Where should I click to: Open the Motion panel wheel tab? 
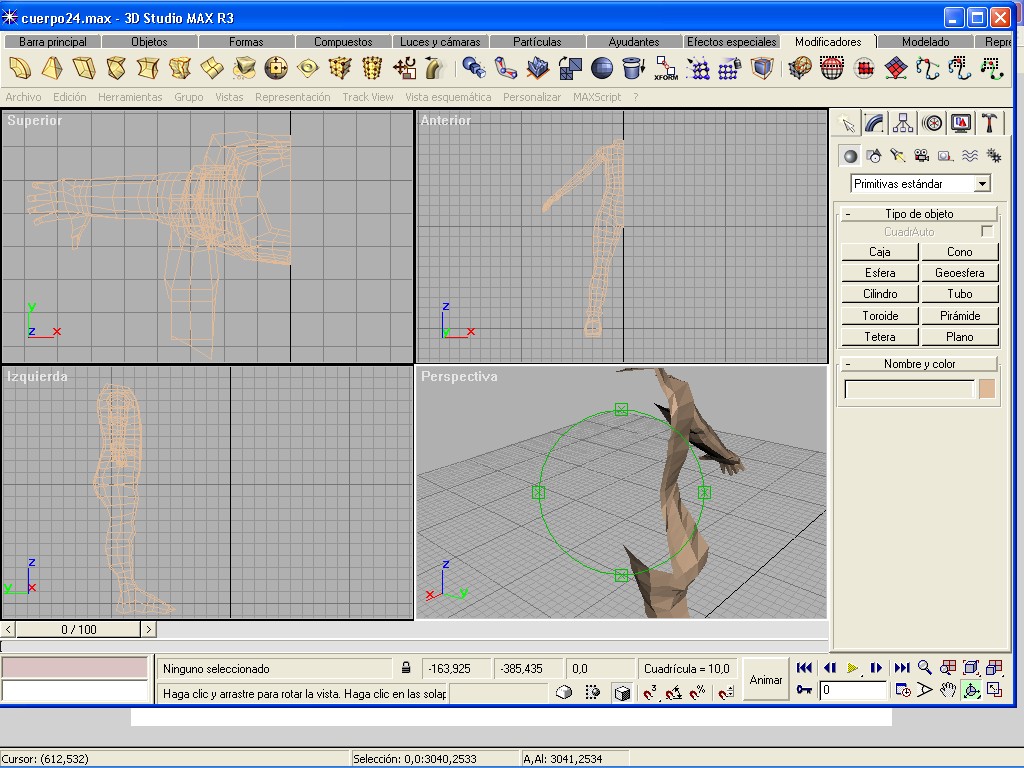(933, 123)
